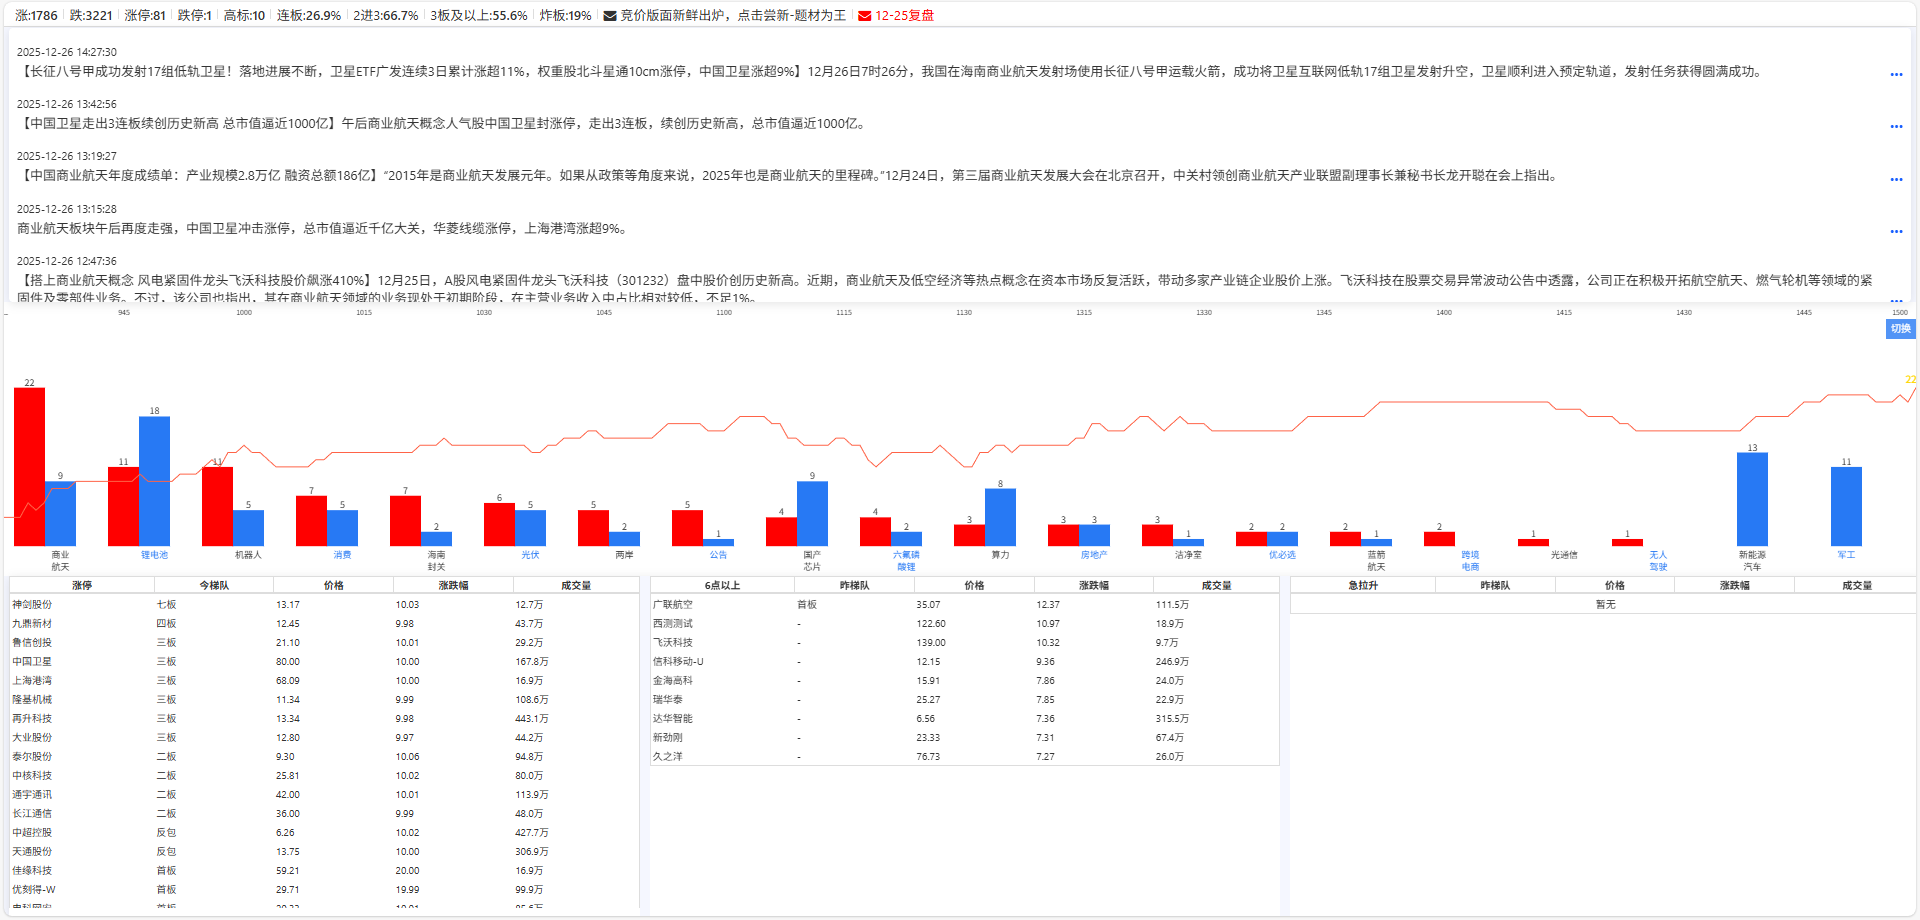
Task: Click the black envelope icon before 竞价版面 notice
Action: click(x=610, y=16)
